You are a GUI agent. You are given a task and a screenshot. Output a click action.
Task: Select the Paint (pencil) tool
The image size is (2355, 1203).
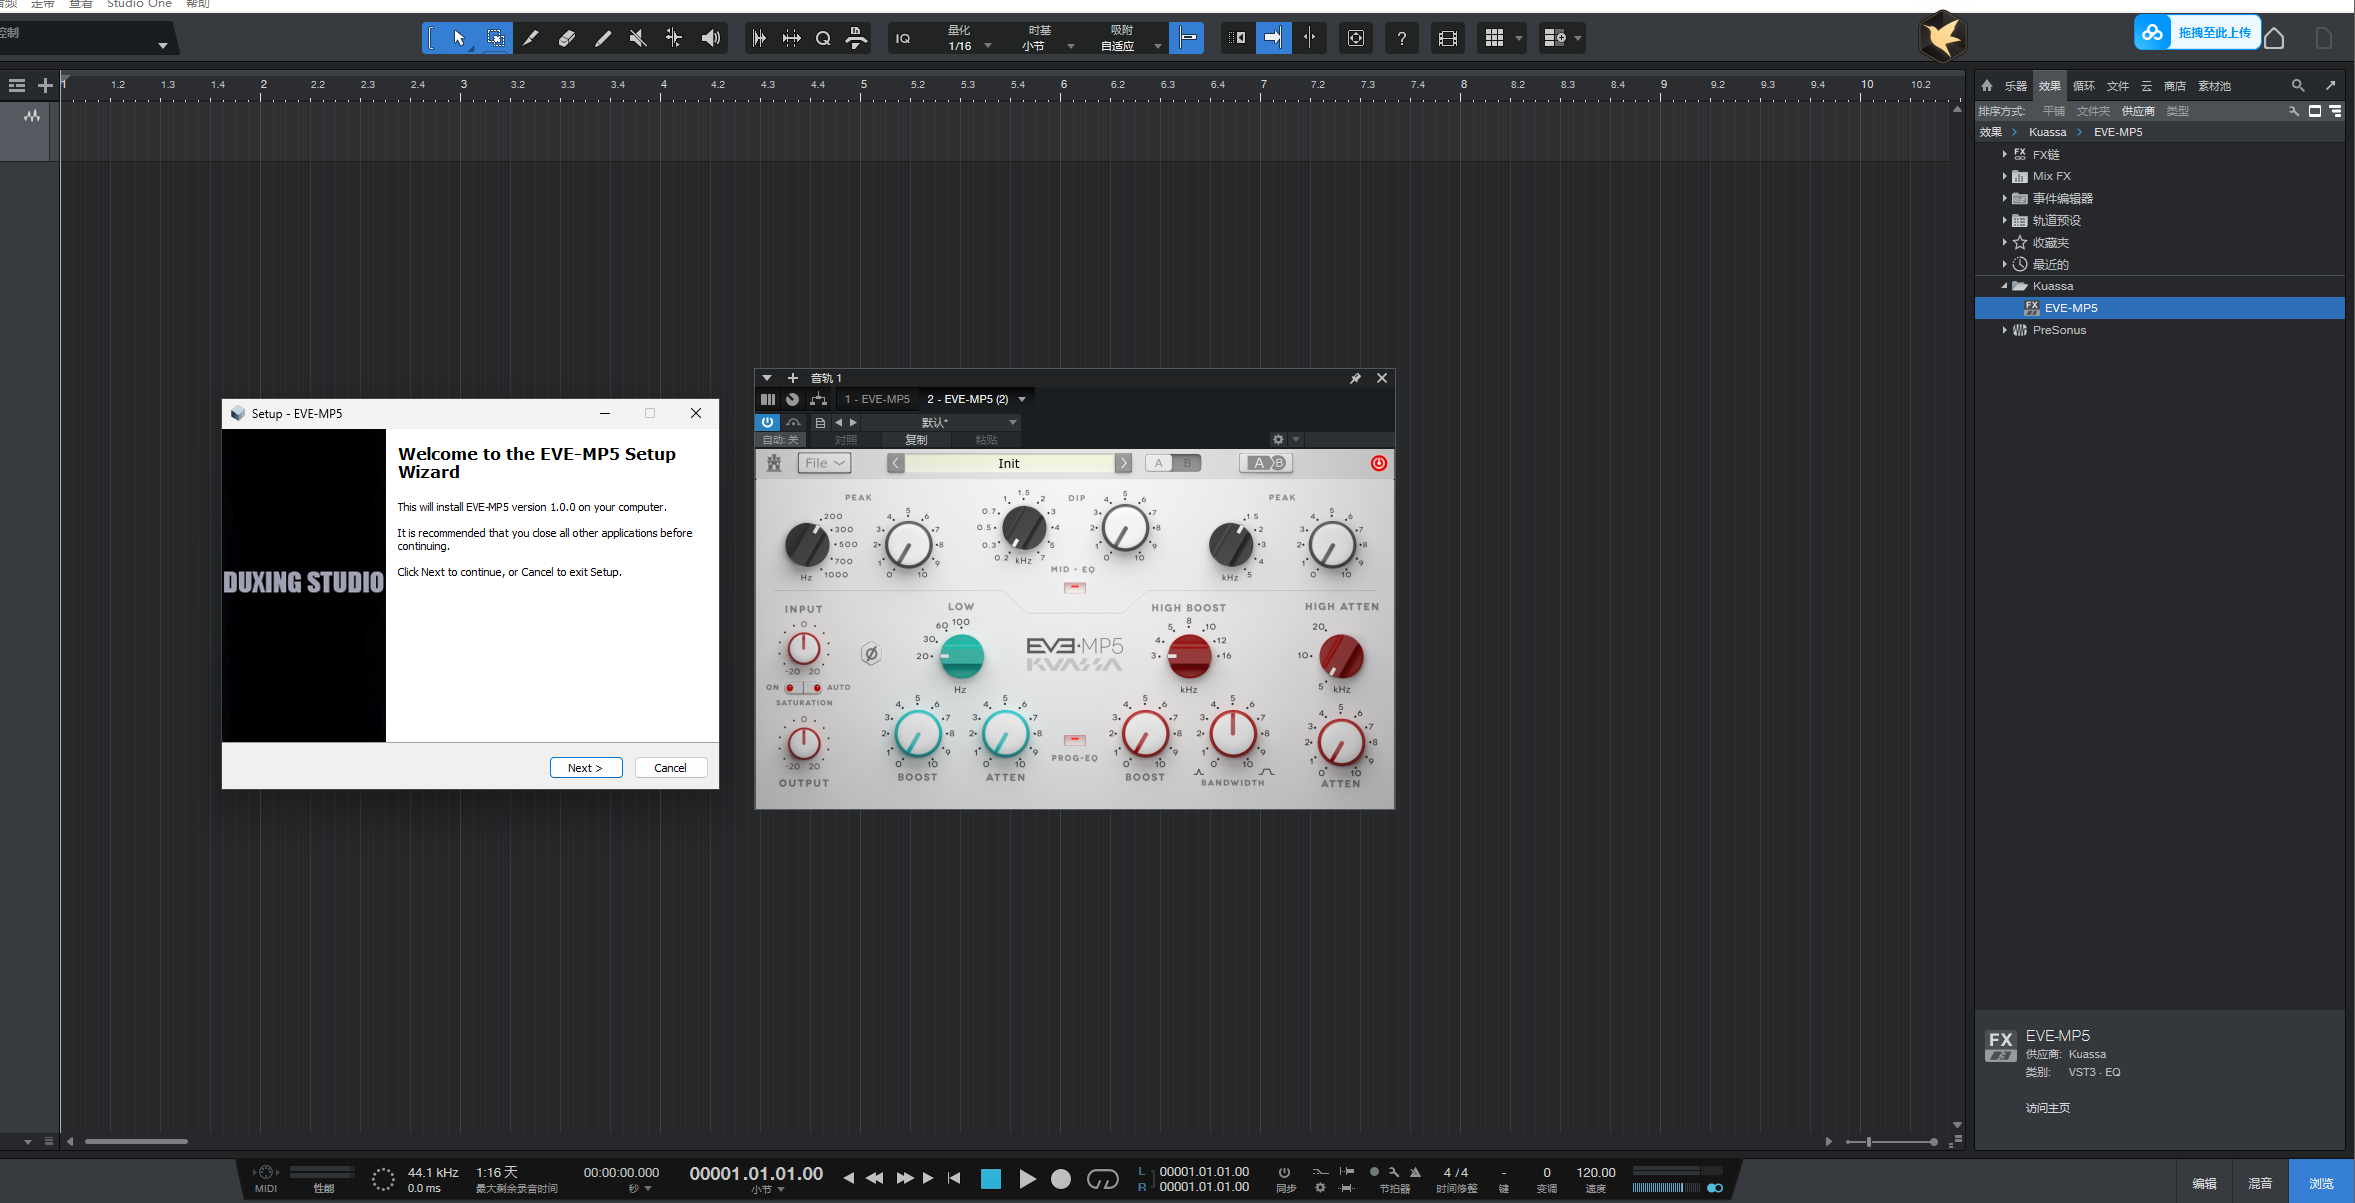(x=603, y=38)
